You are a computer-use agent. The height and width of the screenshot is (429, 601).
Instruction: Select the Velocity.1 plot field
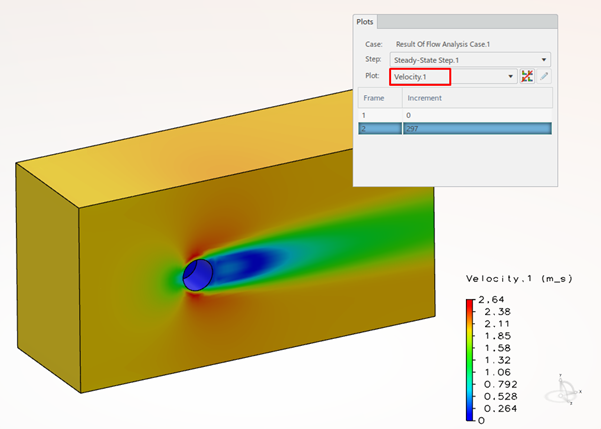(421, 77)
